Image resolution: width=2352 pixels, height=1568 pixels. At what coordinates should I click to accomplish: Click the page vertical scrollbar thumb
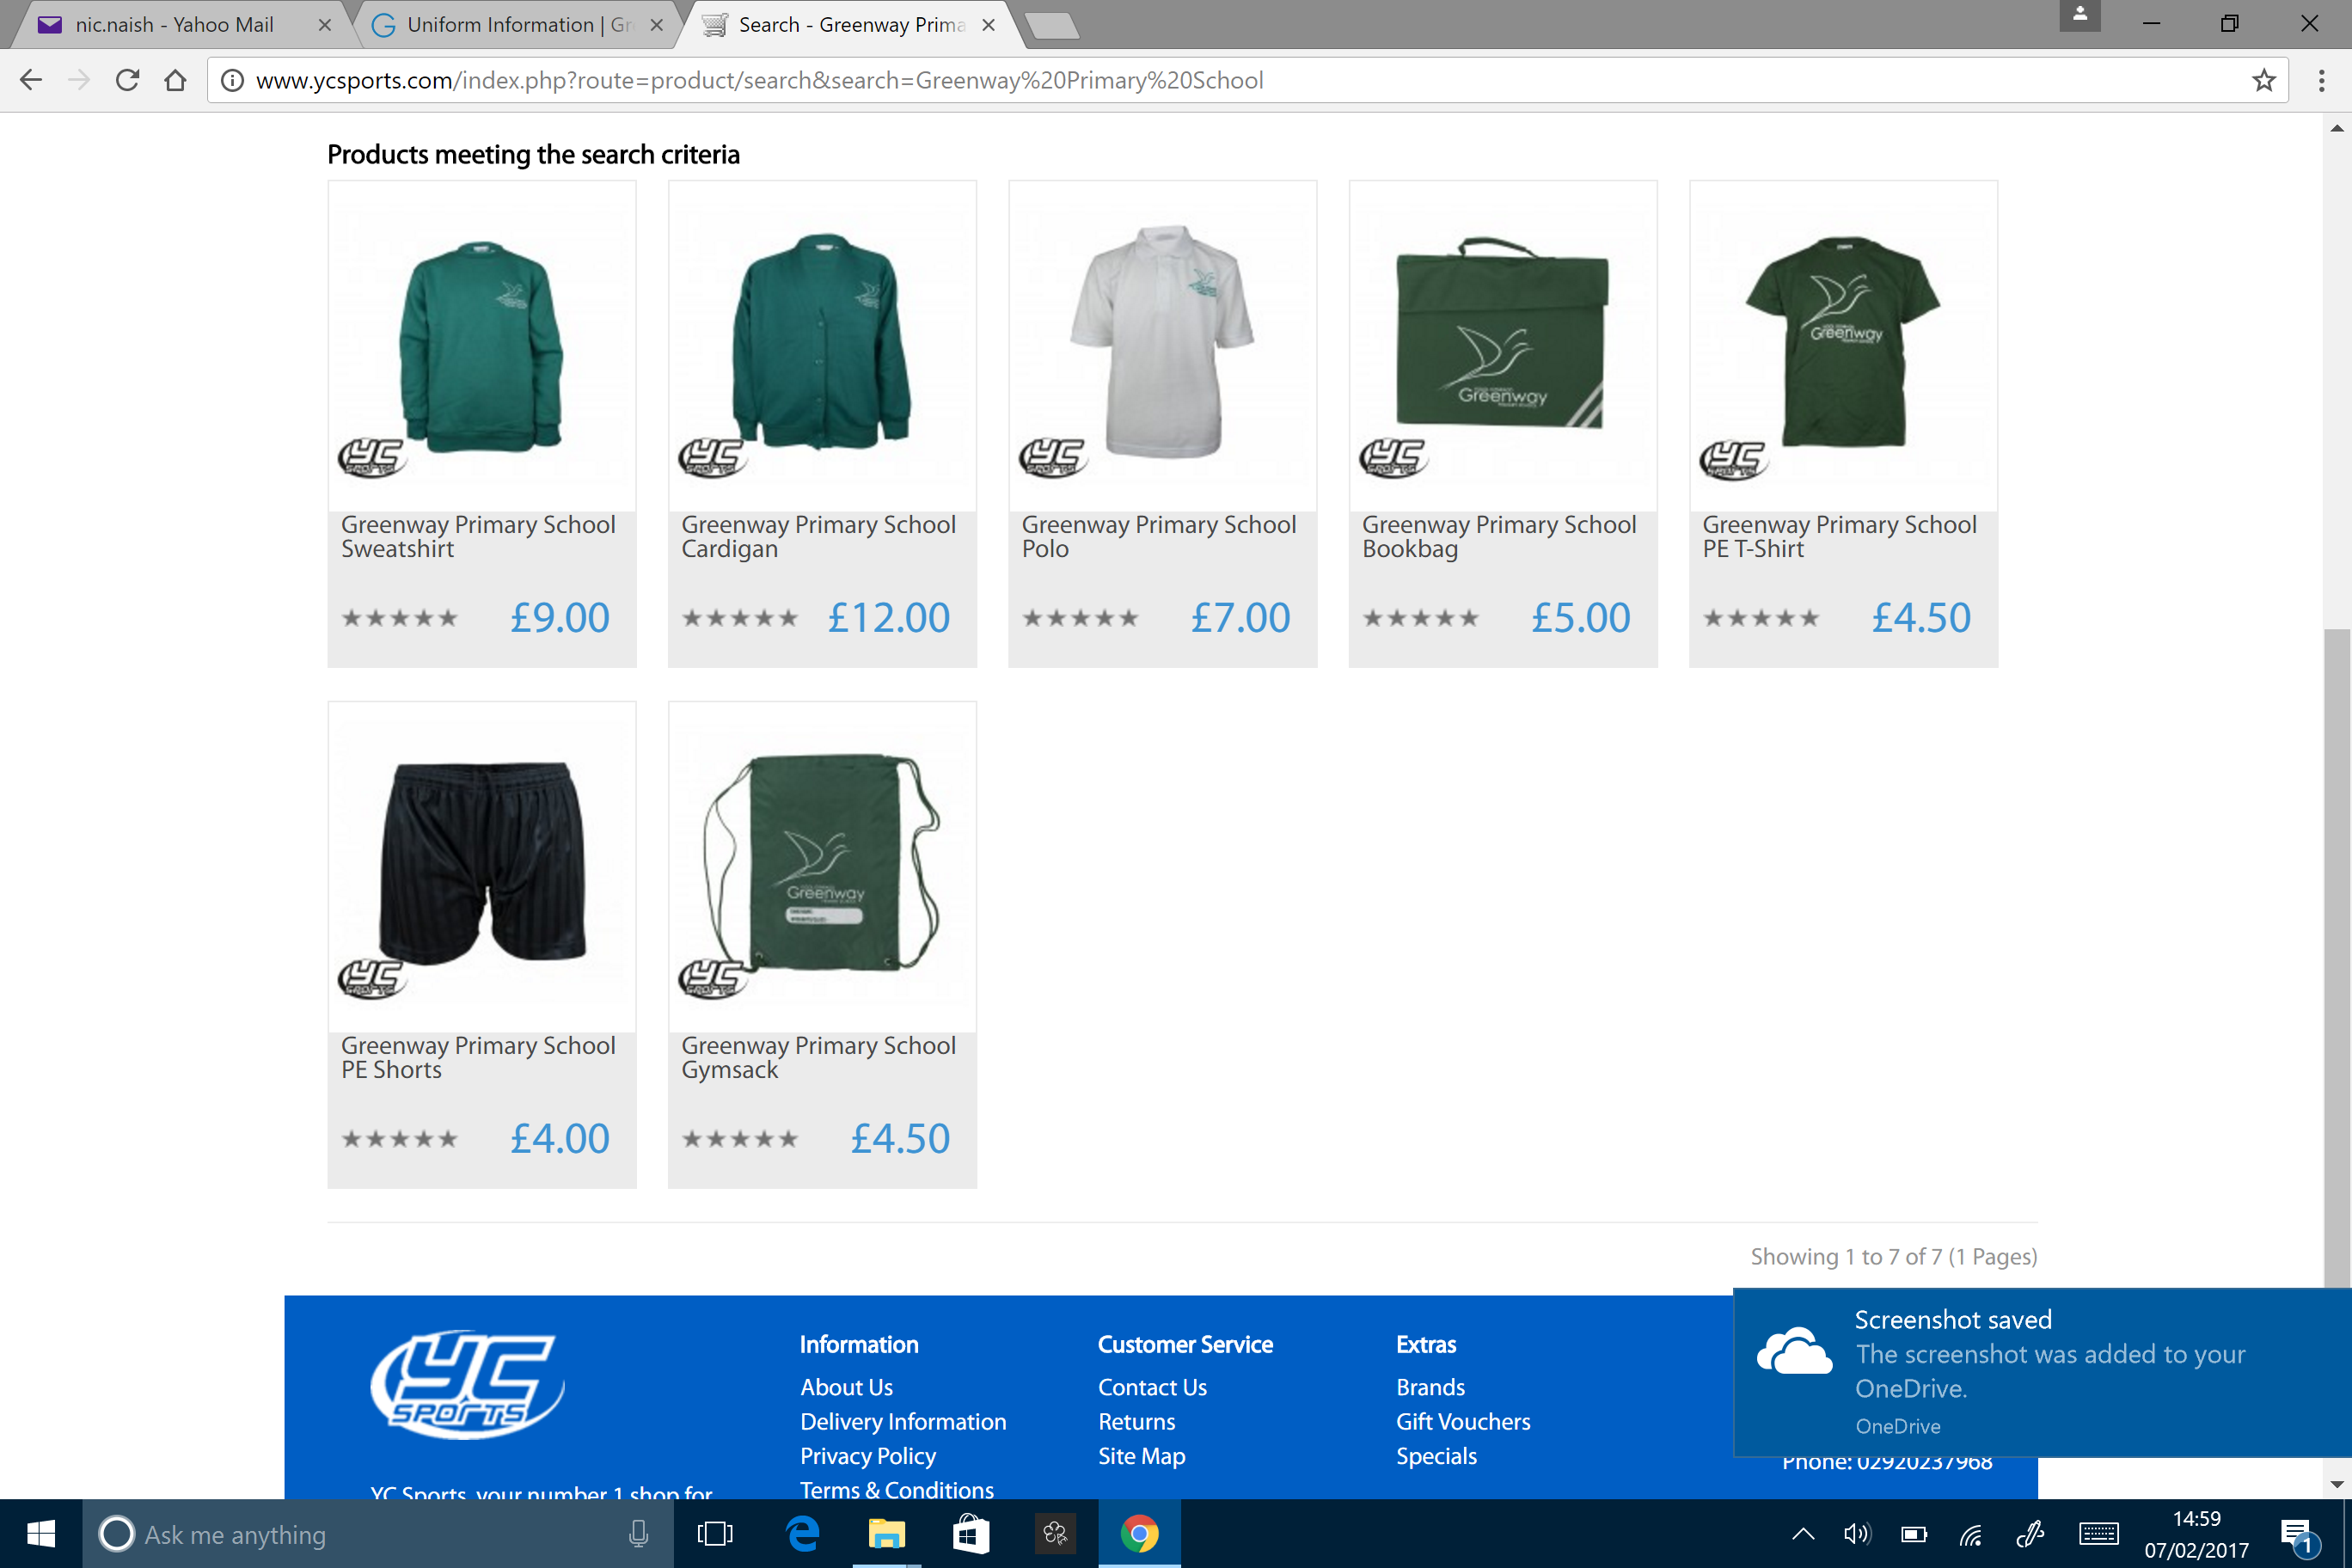(x=2337, y=956)
